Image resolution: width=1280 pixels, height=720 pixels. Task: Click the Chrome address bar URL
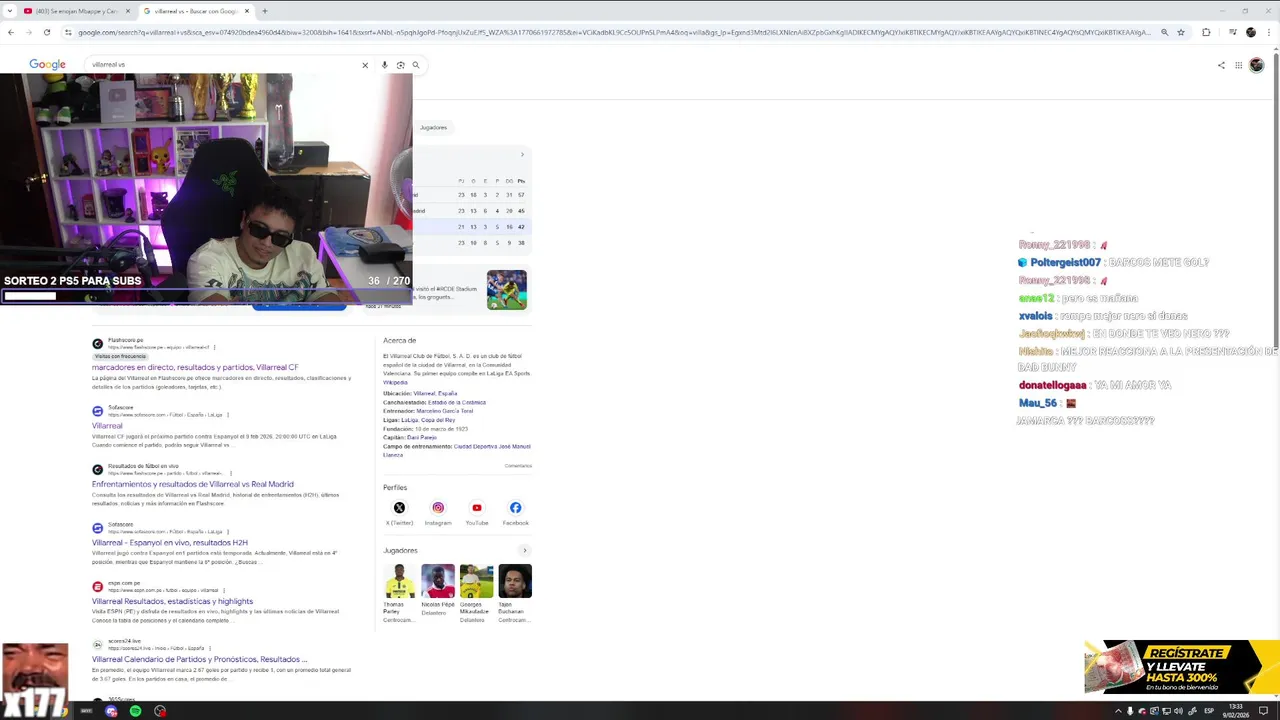tap(613, 32)
